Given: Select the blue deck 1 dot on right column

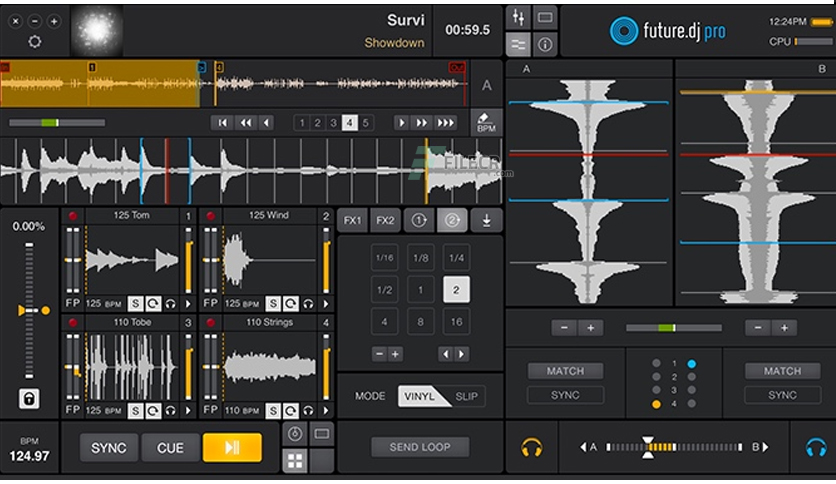Looking at the screenshot, I should (692, 364).
